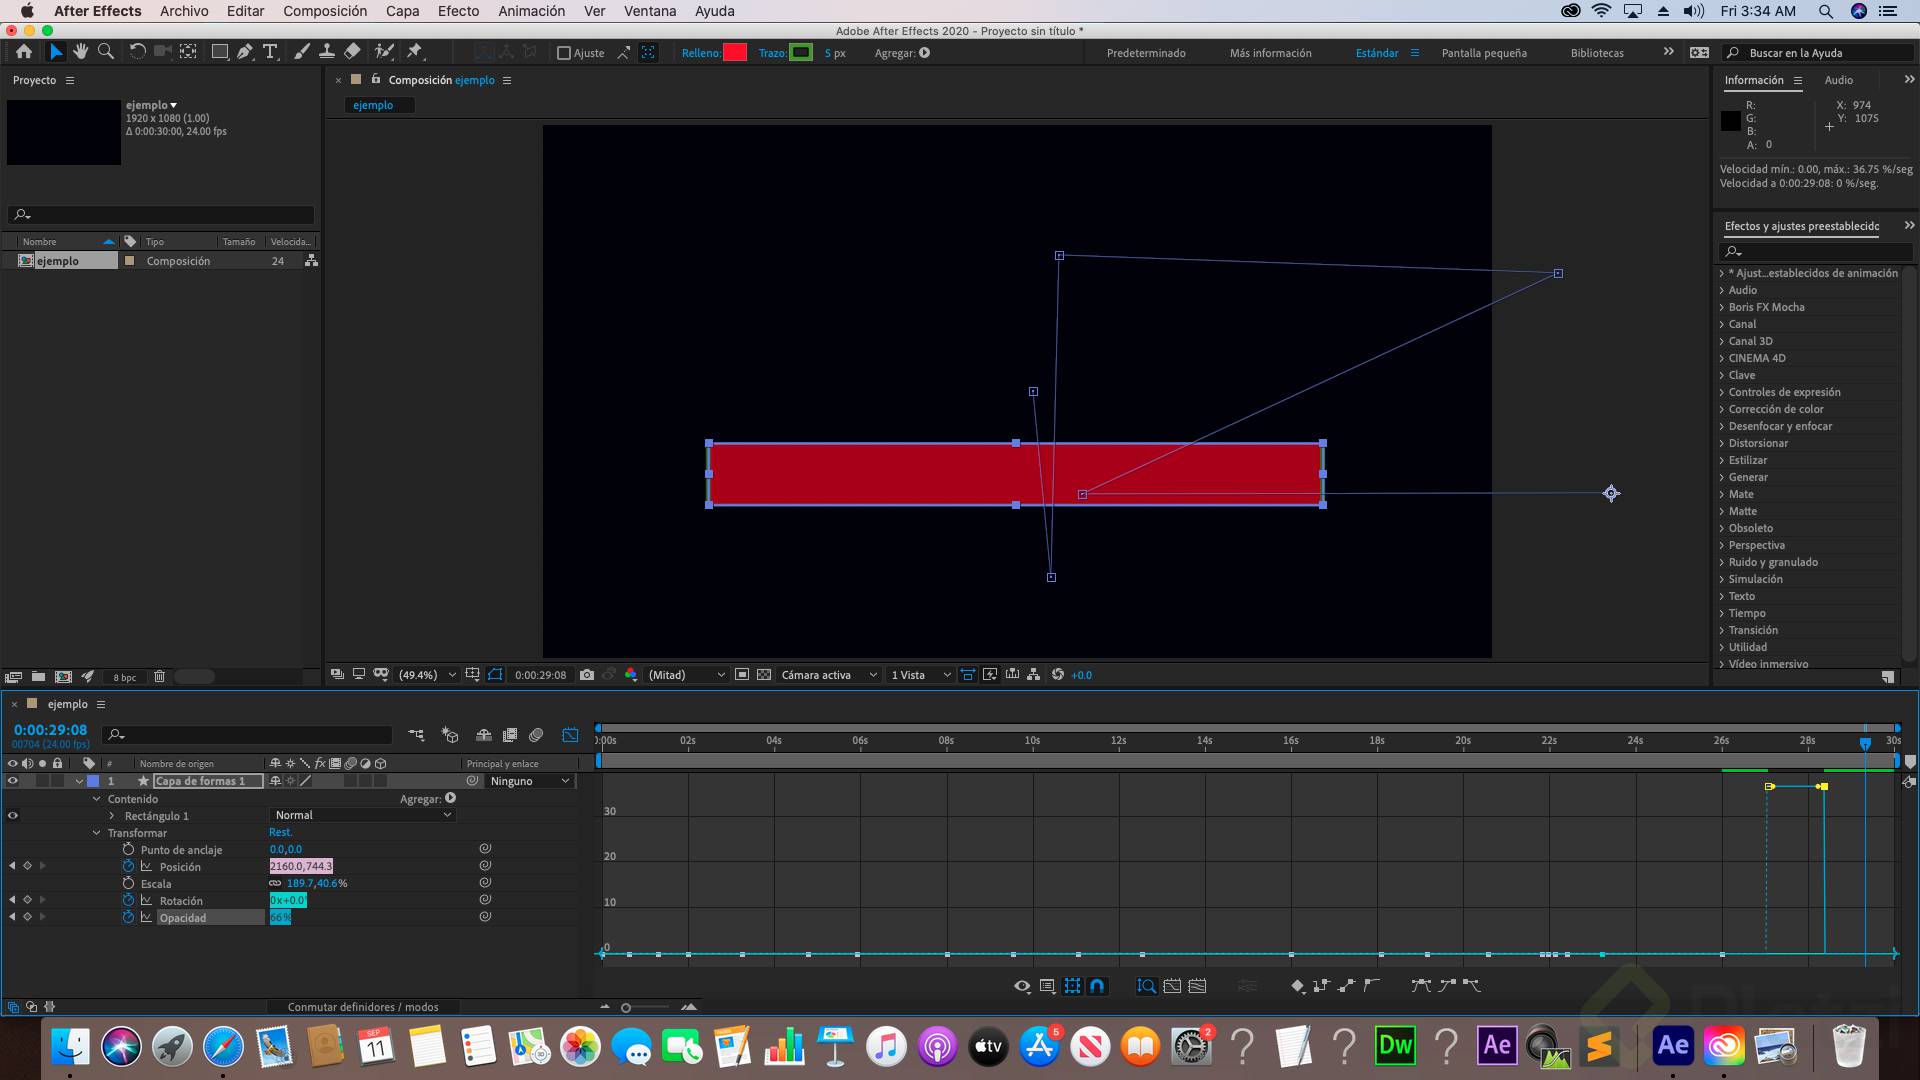Click the Rest. transform reset link
This screenshot has width=1920, height=1080.
tap(280, 832)
